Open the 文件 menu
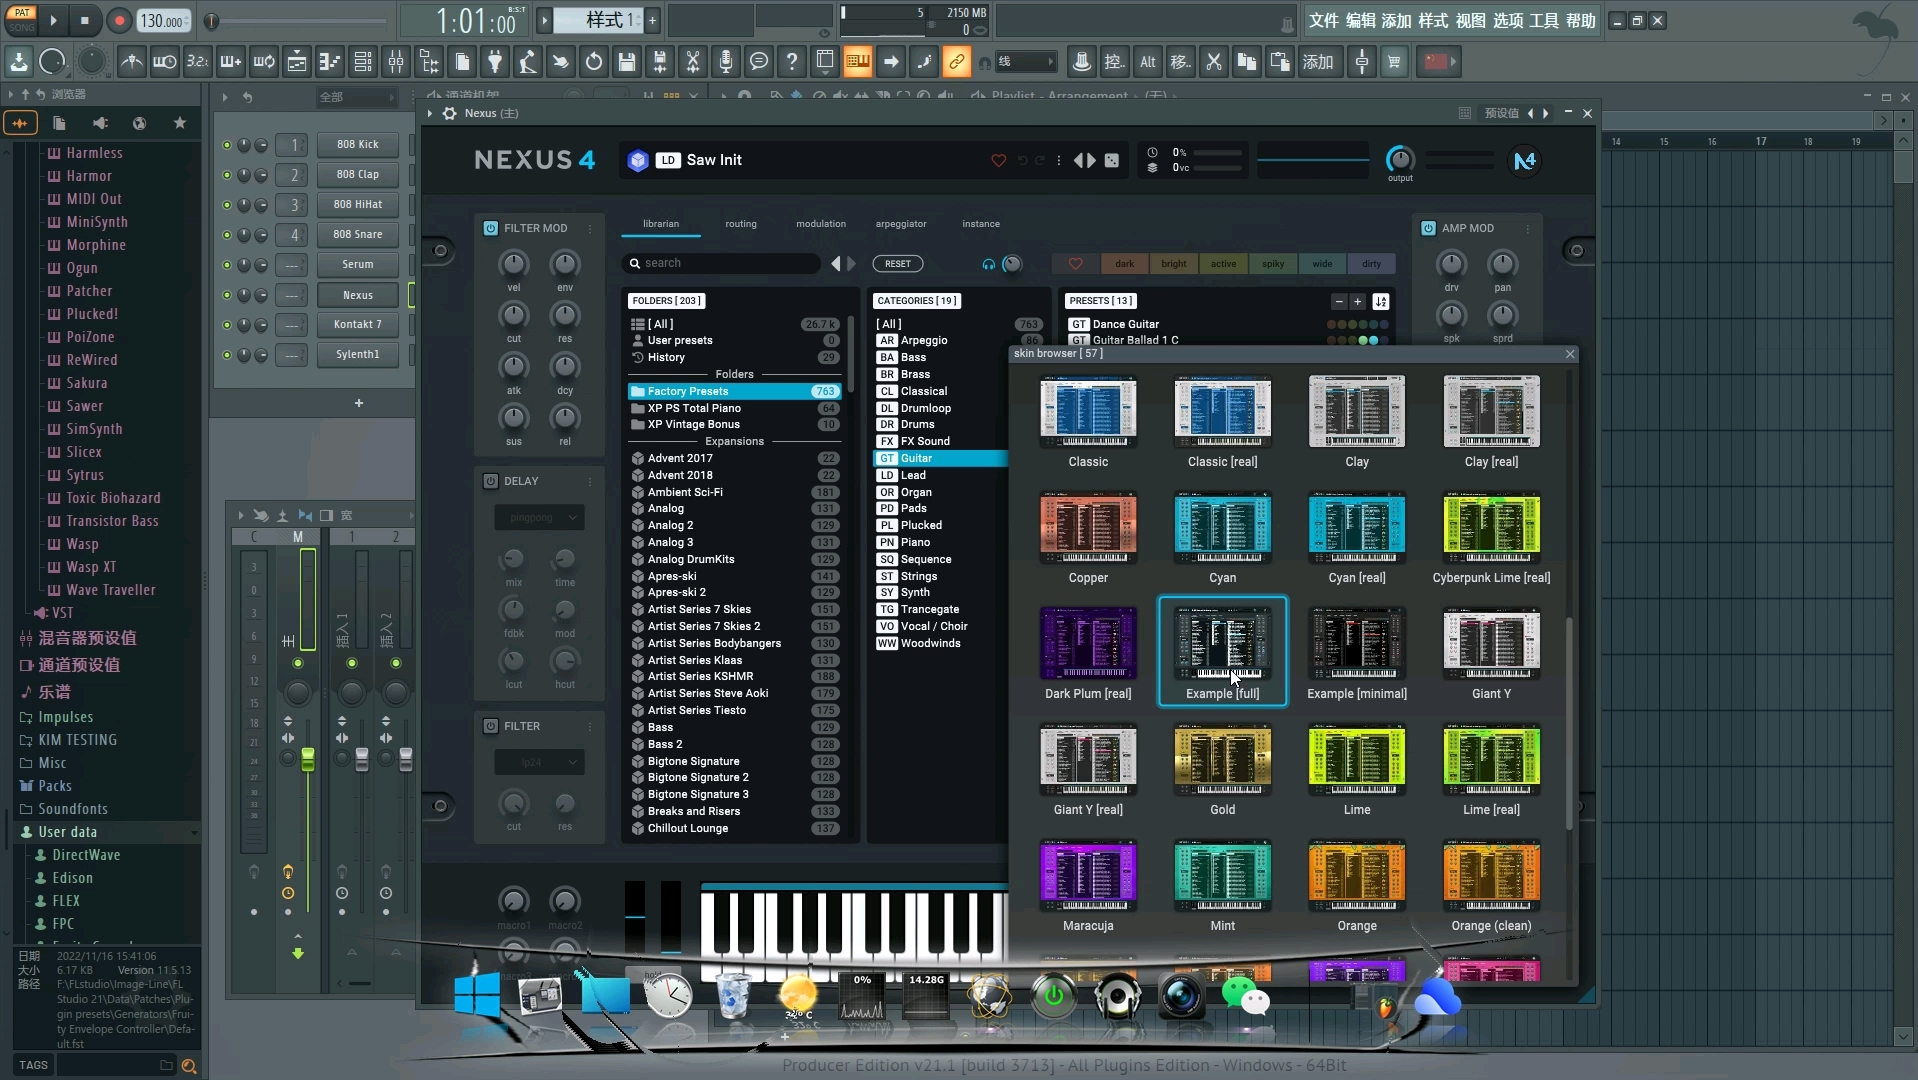Viewport: 1918px width, 1080px height. pos(1323,21)
